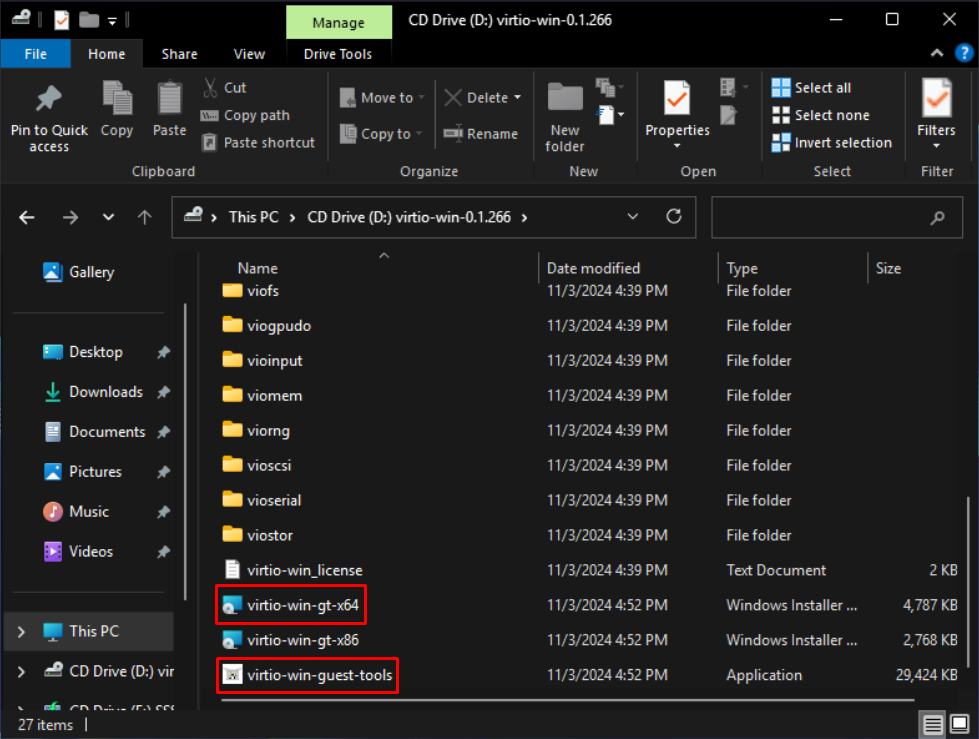Click the Refresh icon beside address bar

tap(674, 216)
